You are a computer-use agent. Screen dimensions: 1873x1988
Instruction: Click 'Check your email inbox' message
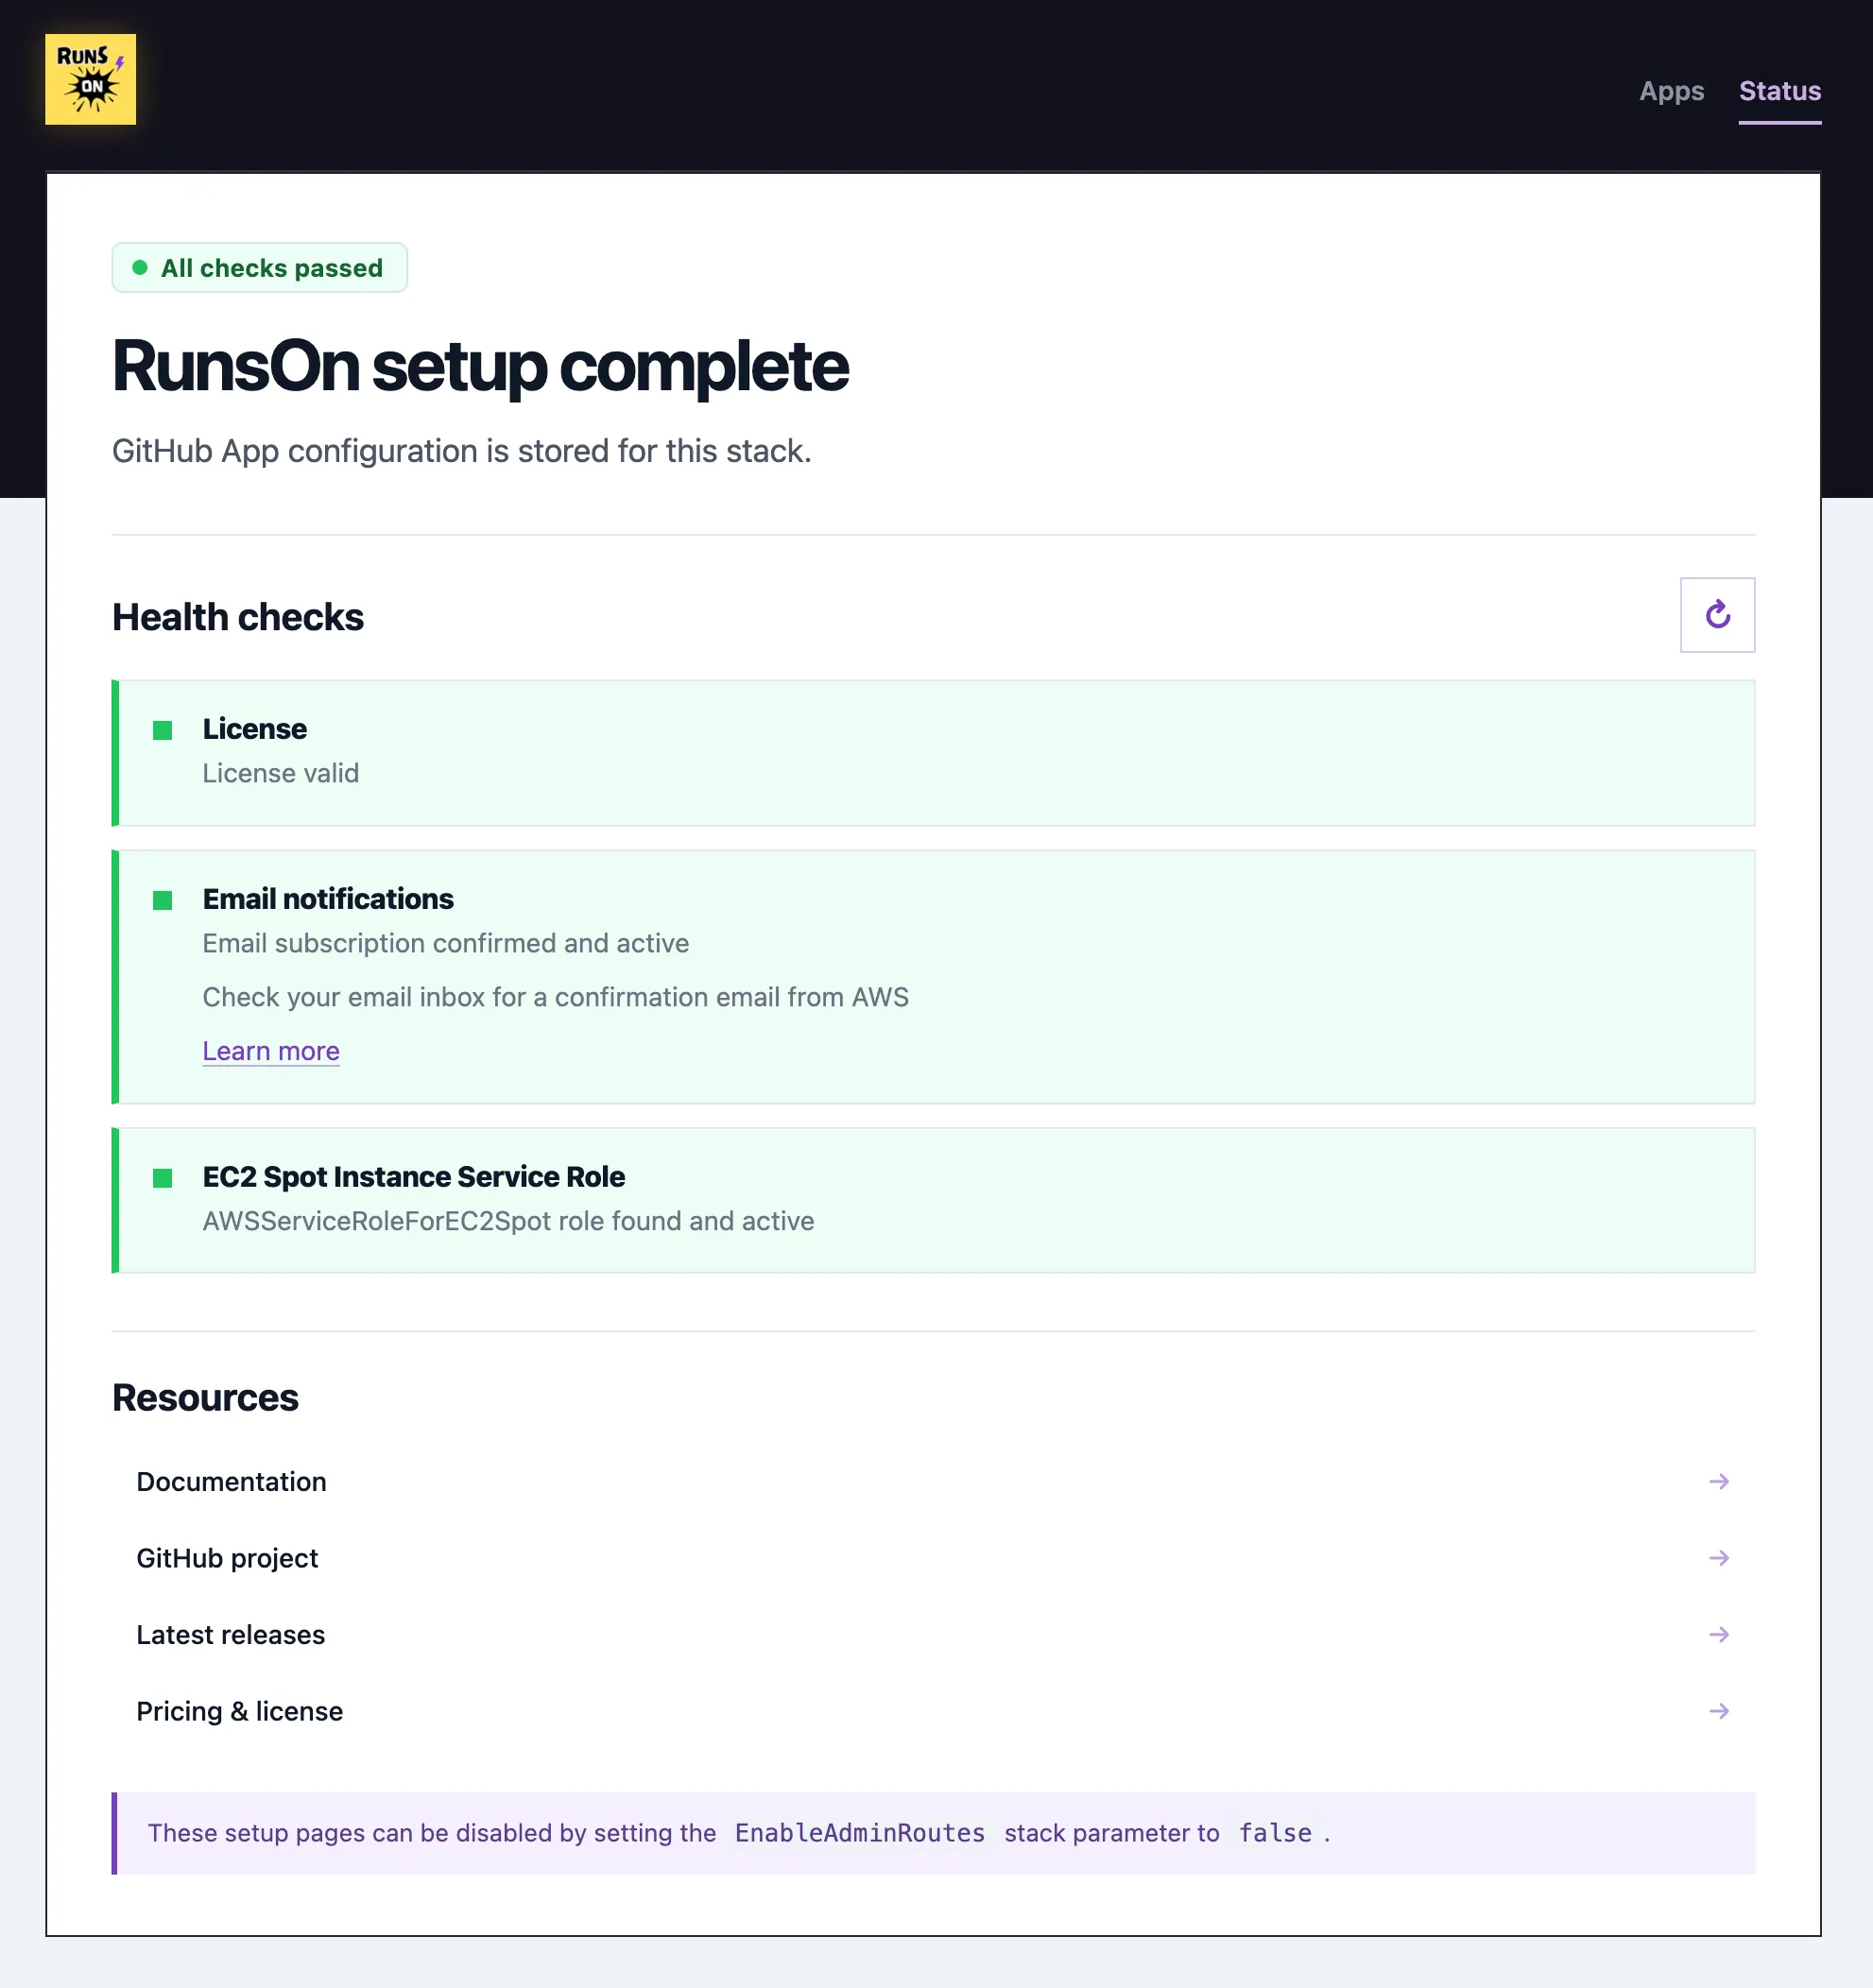pyautogui.click(x=556, y=997)
